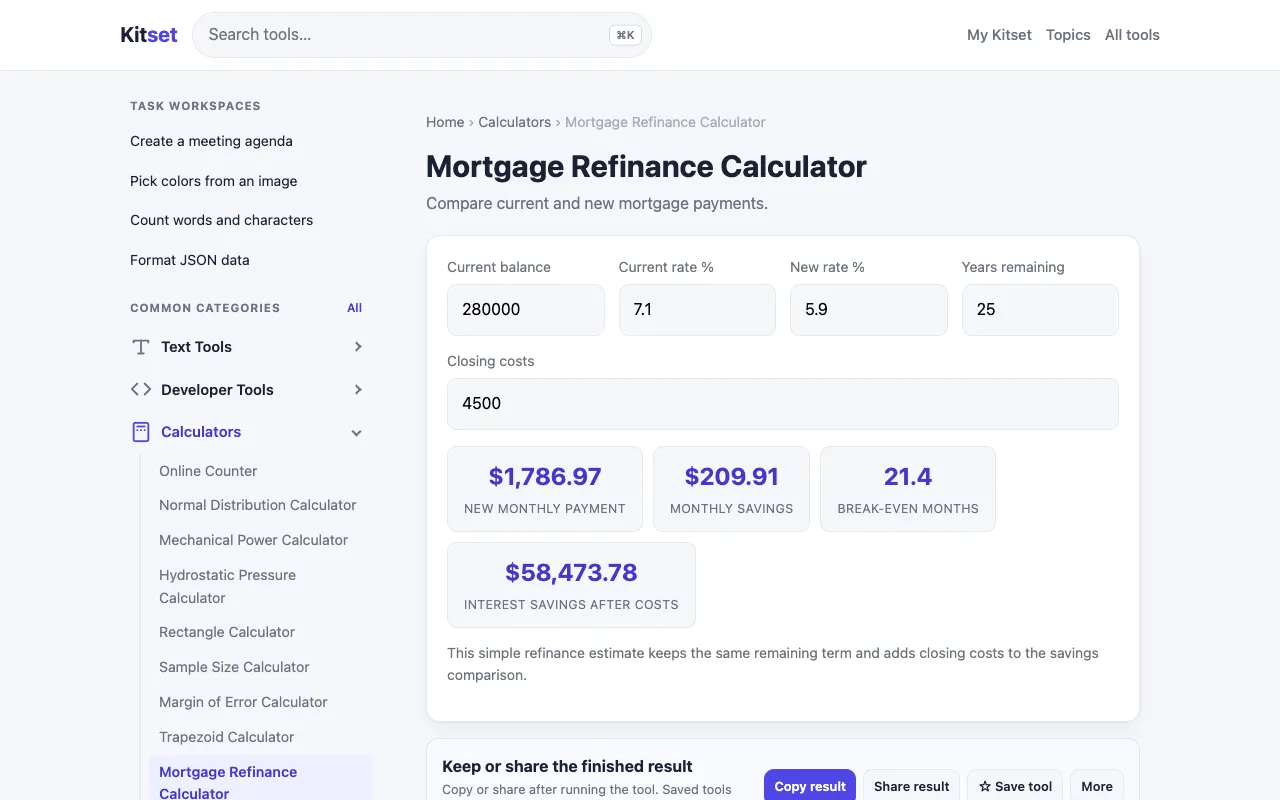
Task: Open Format JSON data workspace
Action: 190,260
